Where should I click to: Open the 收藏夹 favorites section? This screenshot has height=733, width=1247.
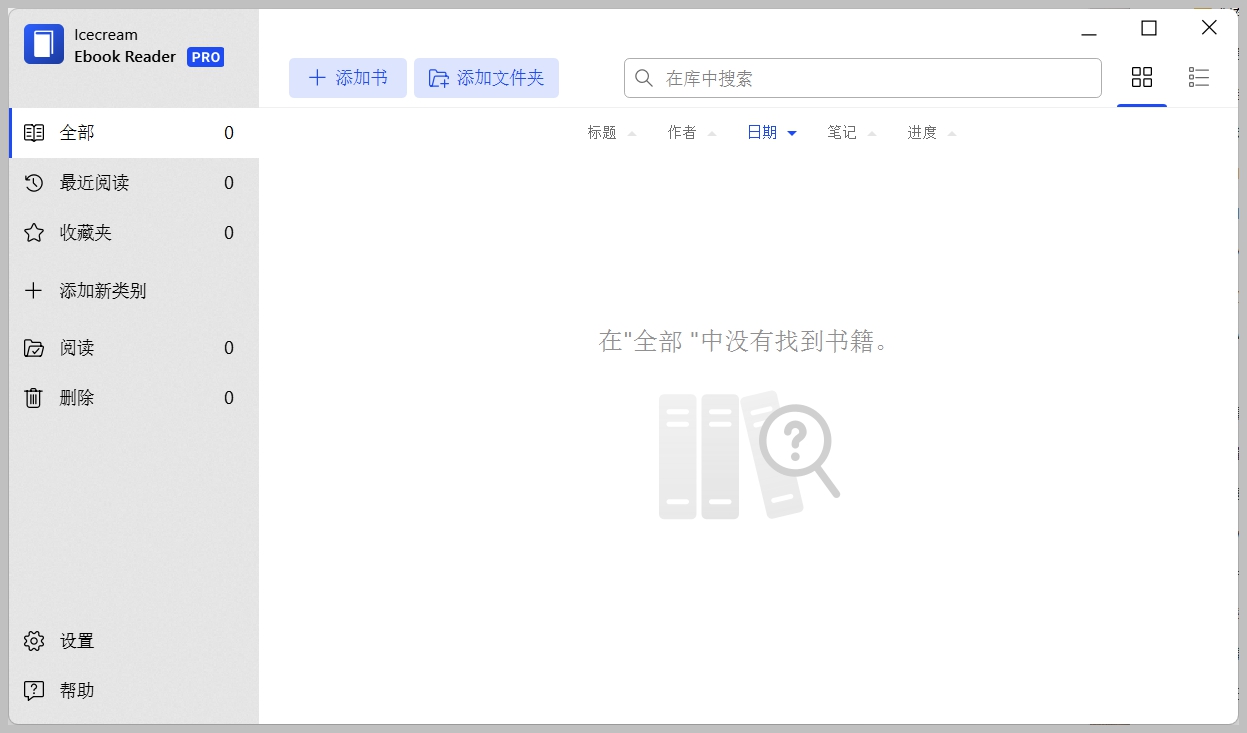[83, 232]
